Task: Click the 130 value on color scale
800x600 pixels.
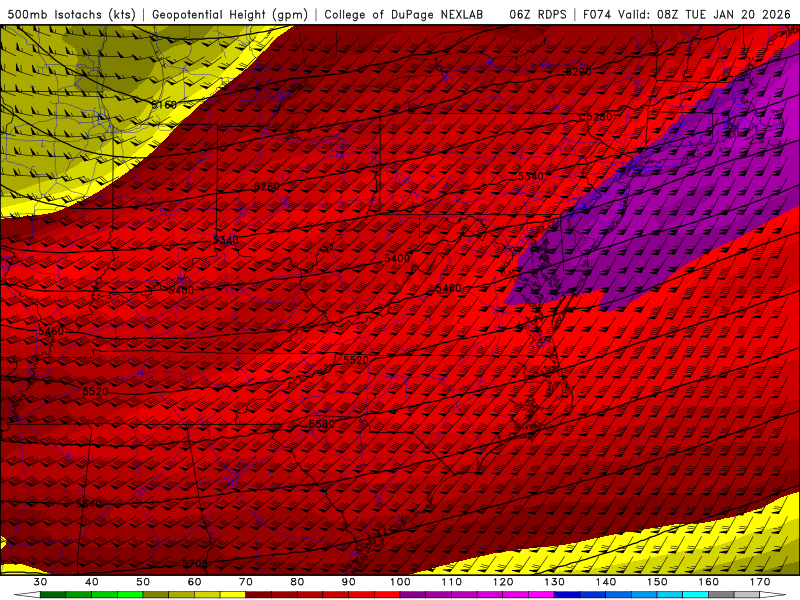Action: tap(554, 582)
